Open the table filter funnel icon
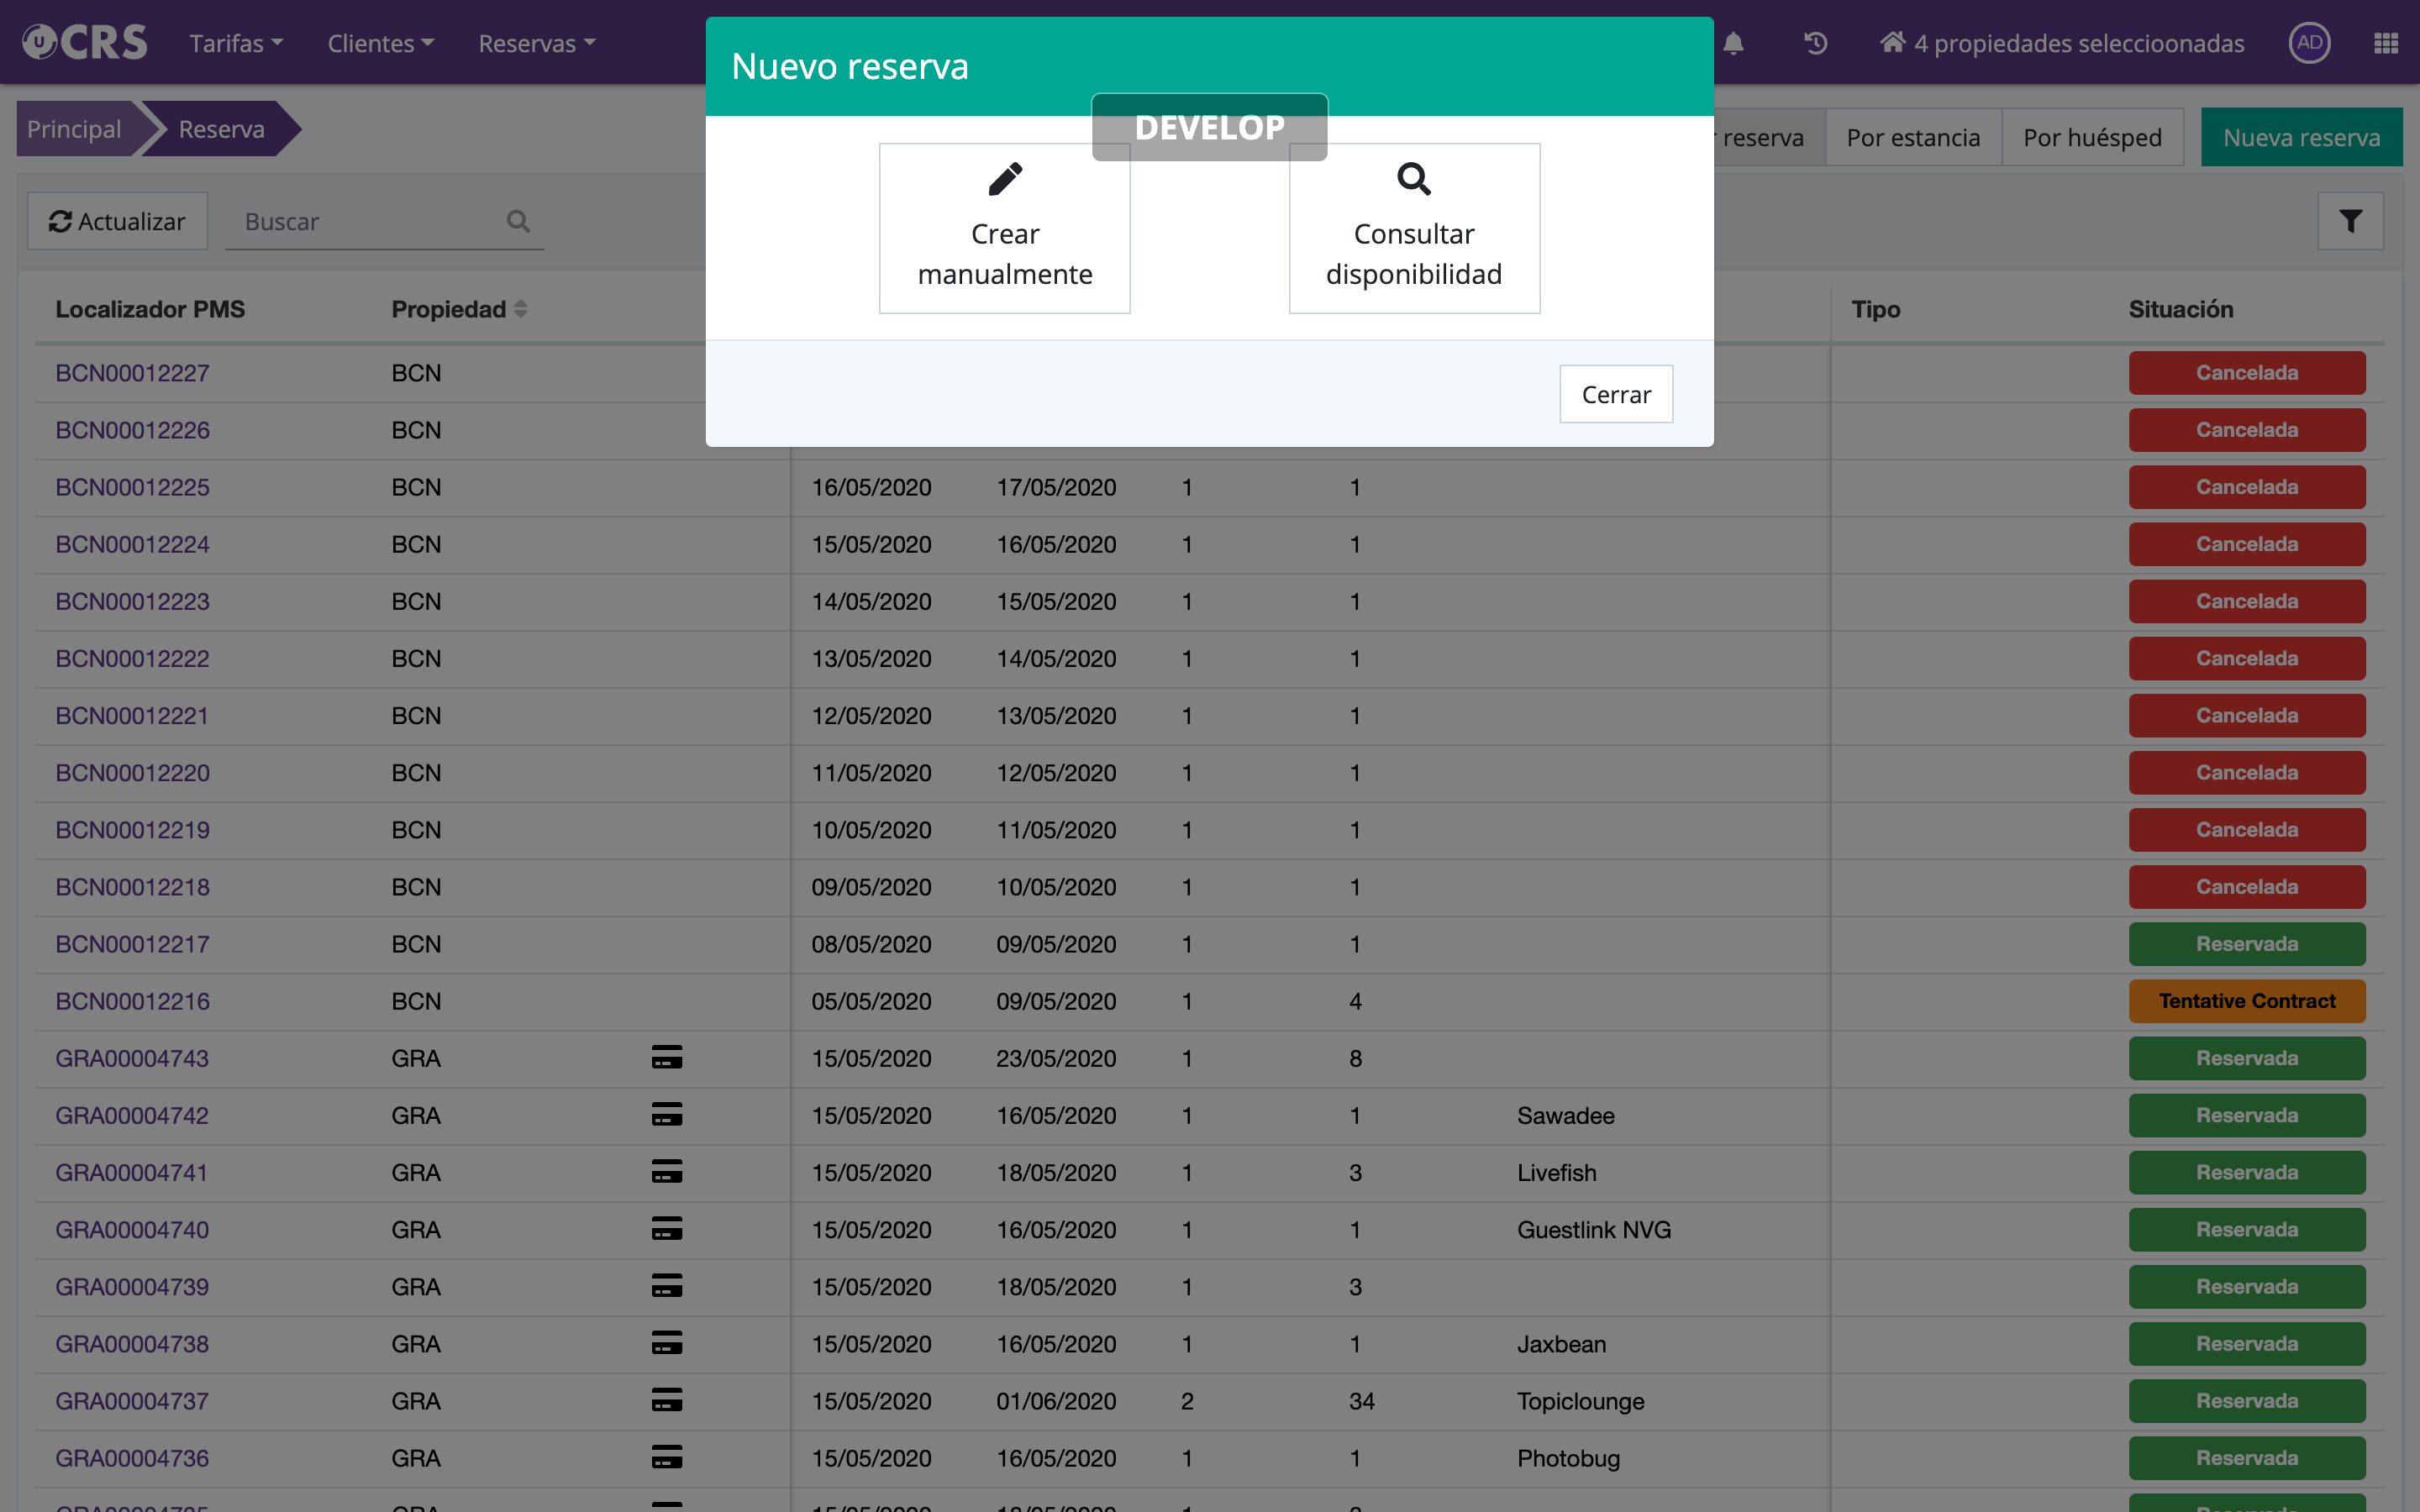The image size is (2420, 1512). (2350, 221)
